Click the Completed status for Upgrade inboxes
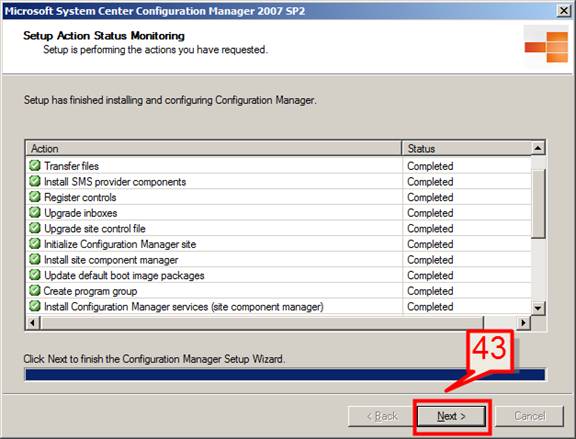The image size is (576, 439). [430, 213]
